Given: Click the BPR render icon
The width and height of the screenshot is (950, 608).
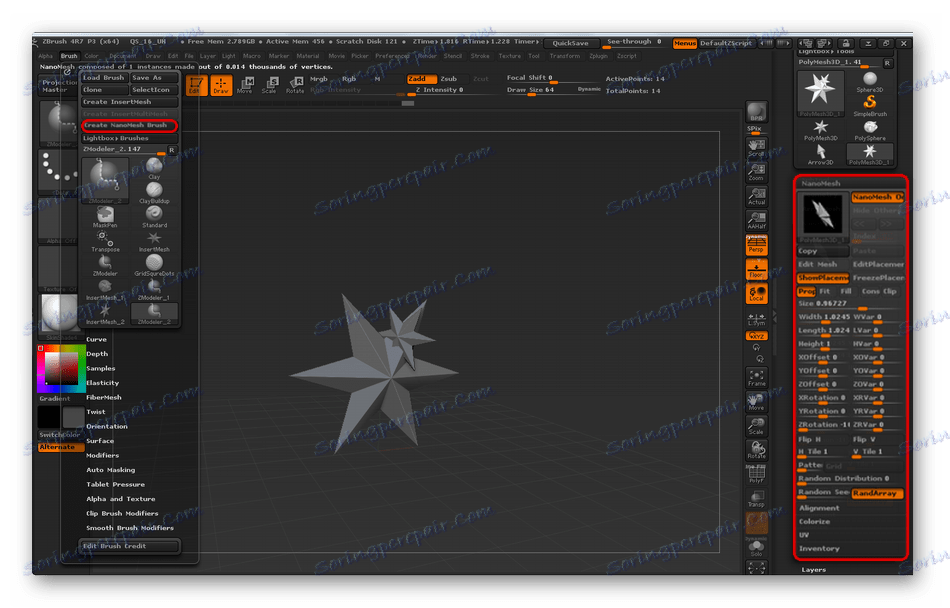Looking at the screenshot, I should click(x=756, y=113).
